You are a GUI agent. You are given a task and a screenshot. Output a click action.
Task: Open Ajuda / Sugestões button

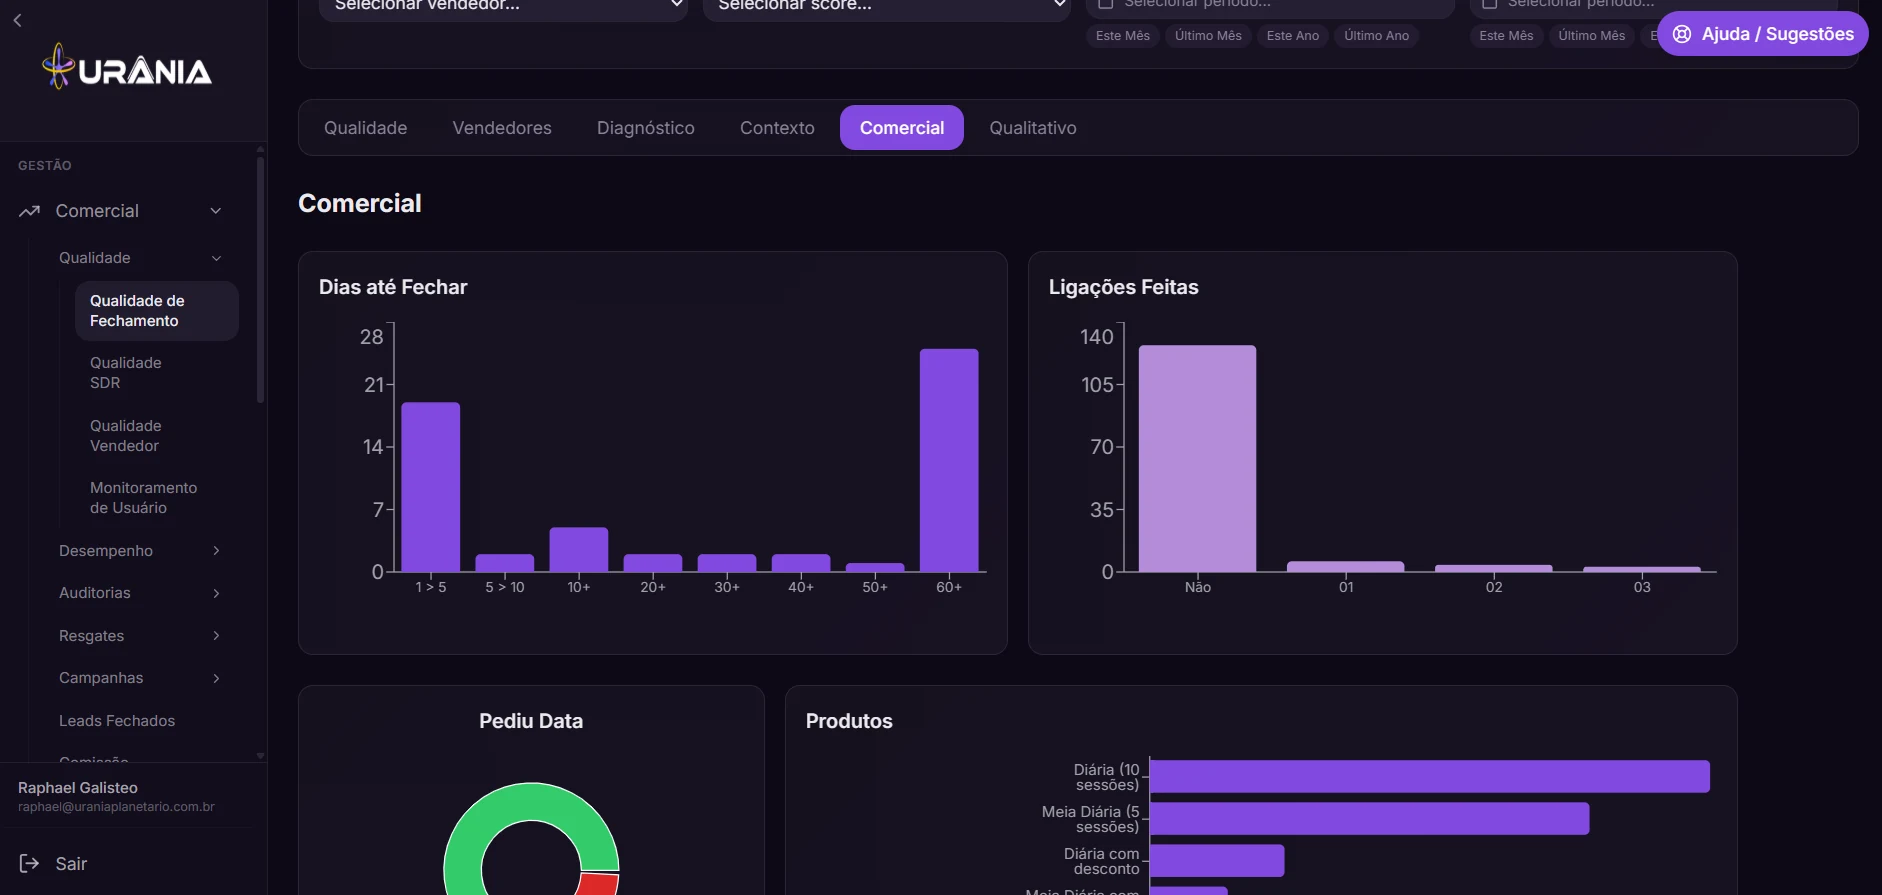click(1763, 34)
